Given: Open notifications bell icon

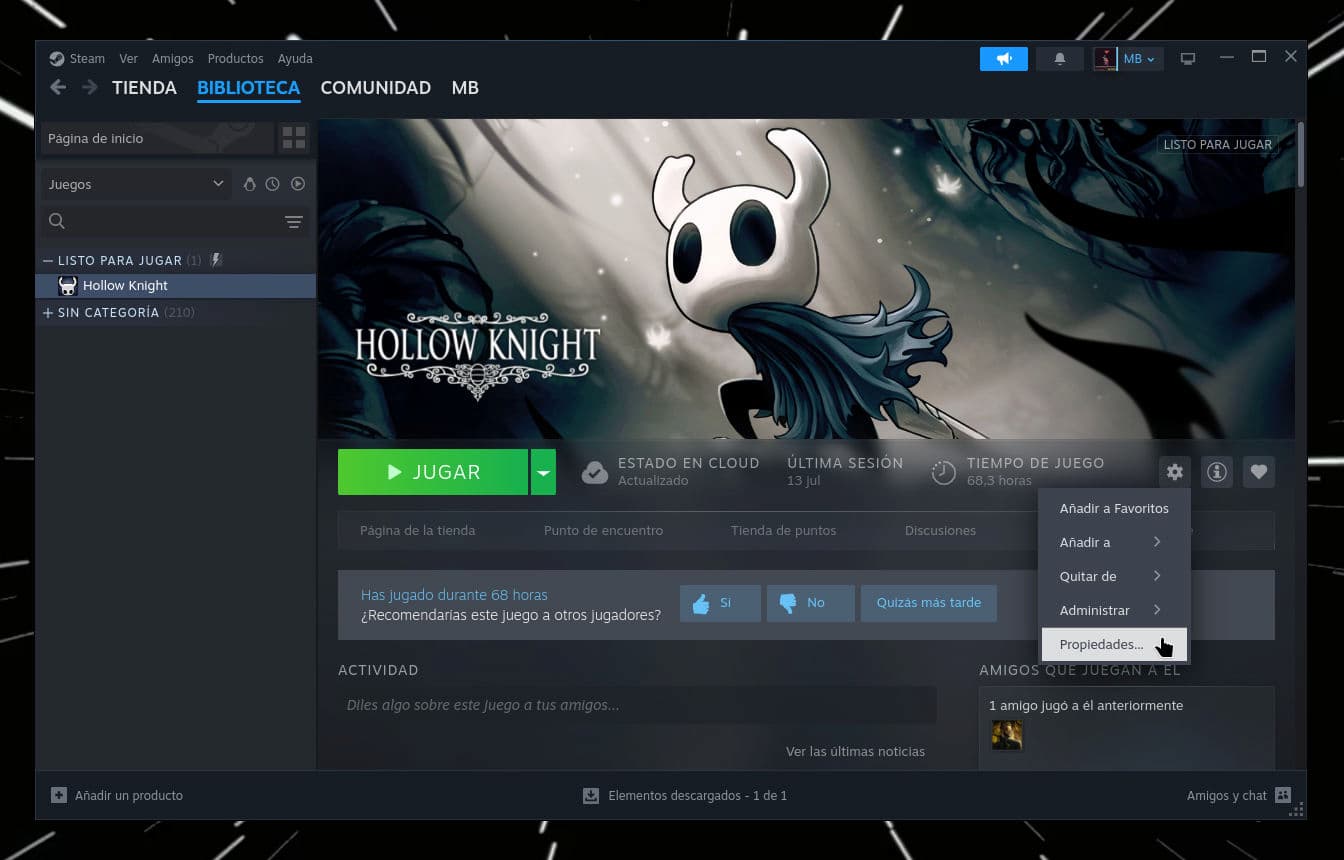Looking at the screenshot, I should [1060, 59].
